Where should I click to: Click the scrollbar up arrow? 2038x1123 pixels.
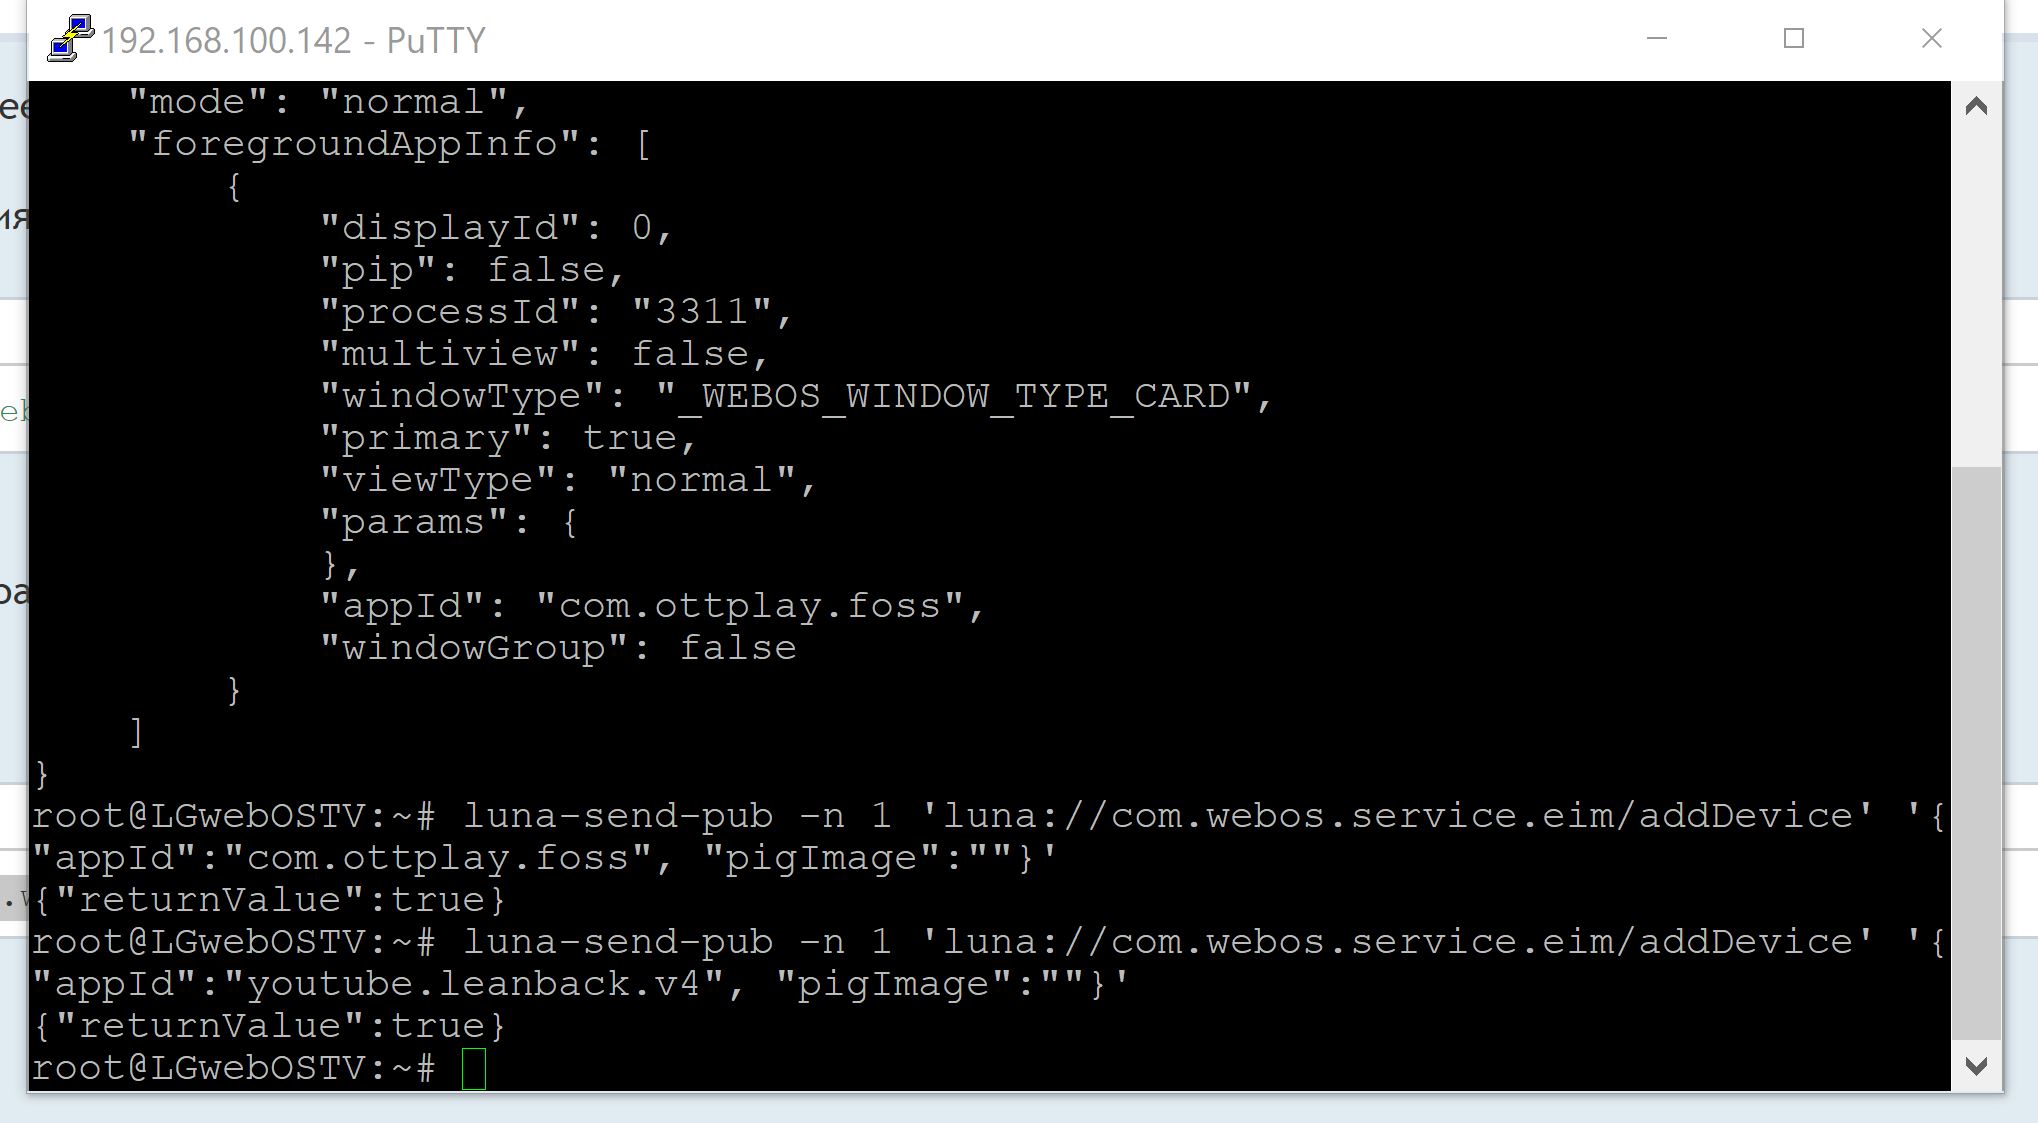[x=1976, y=107]
